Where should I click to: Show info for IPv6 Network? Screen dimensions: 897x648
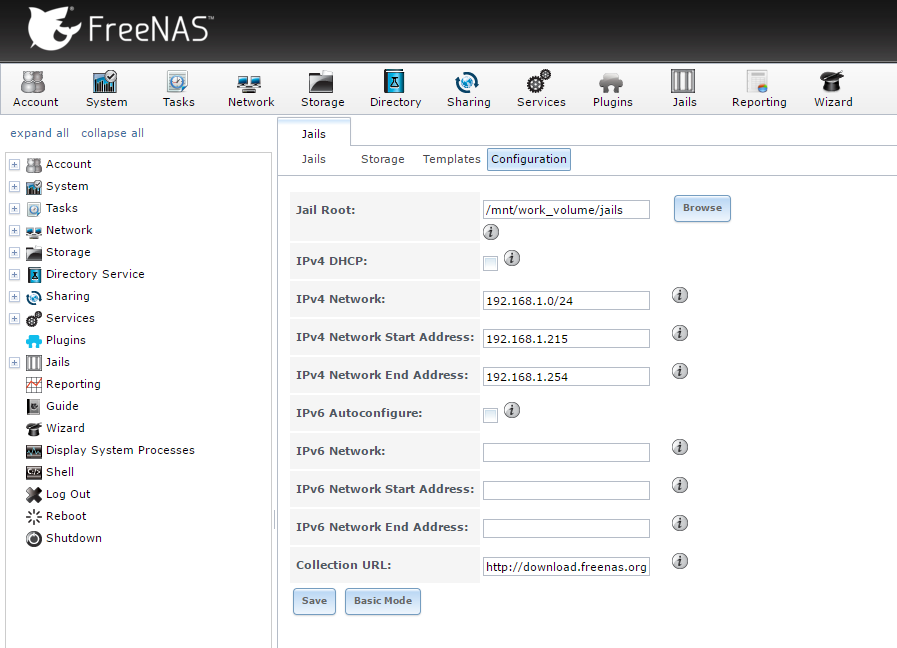(x=680, y=447)
